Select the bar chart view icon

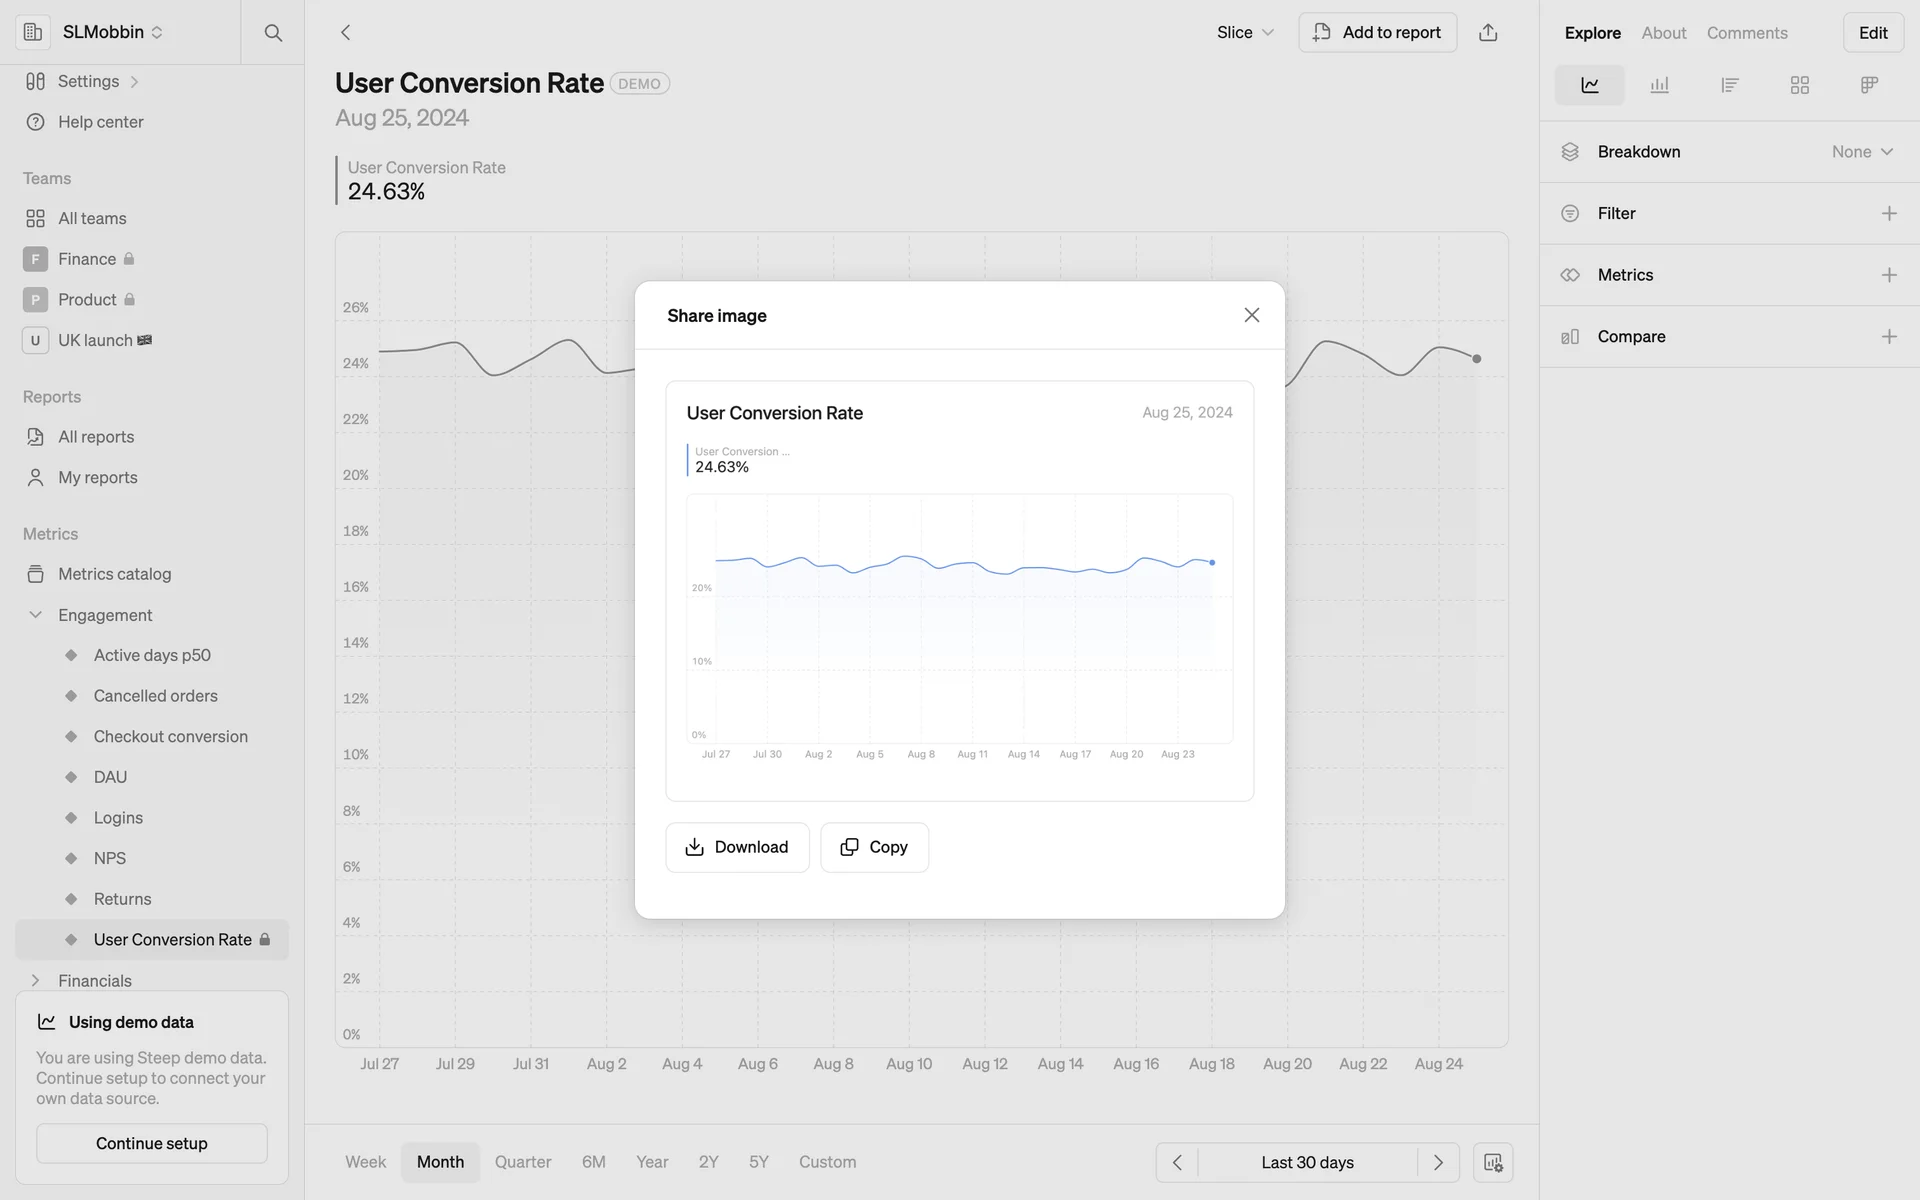pos(1659,85)
